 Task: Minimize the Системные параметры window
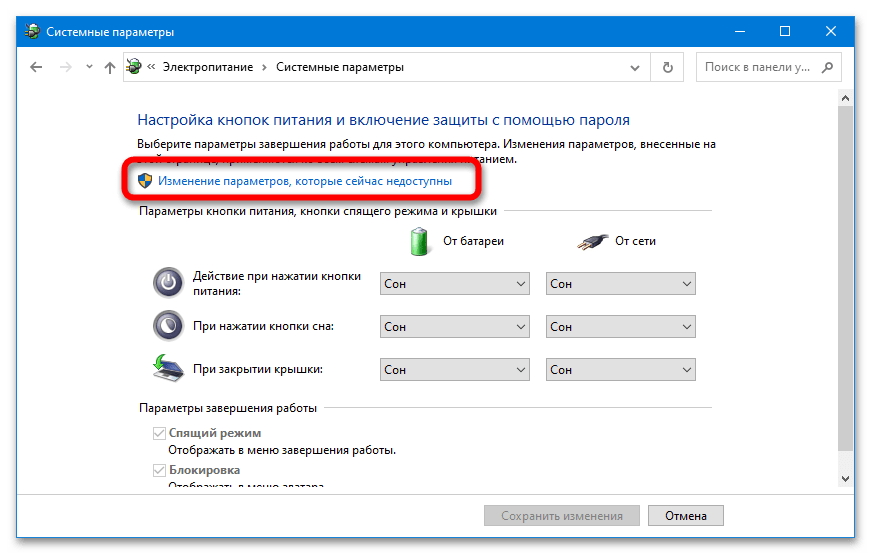[x=739, y=32]
